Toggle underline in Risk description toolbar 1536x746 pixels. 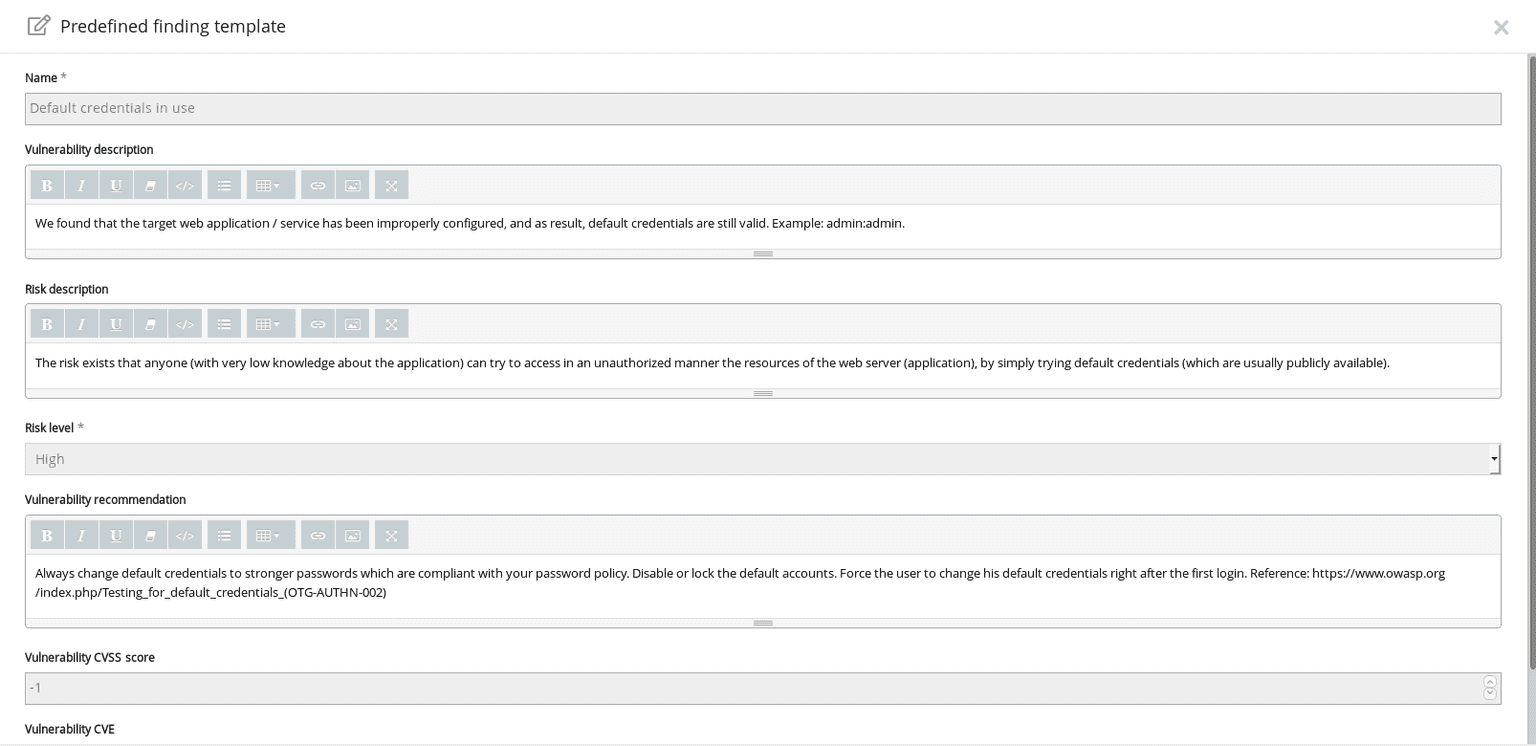116,323
